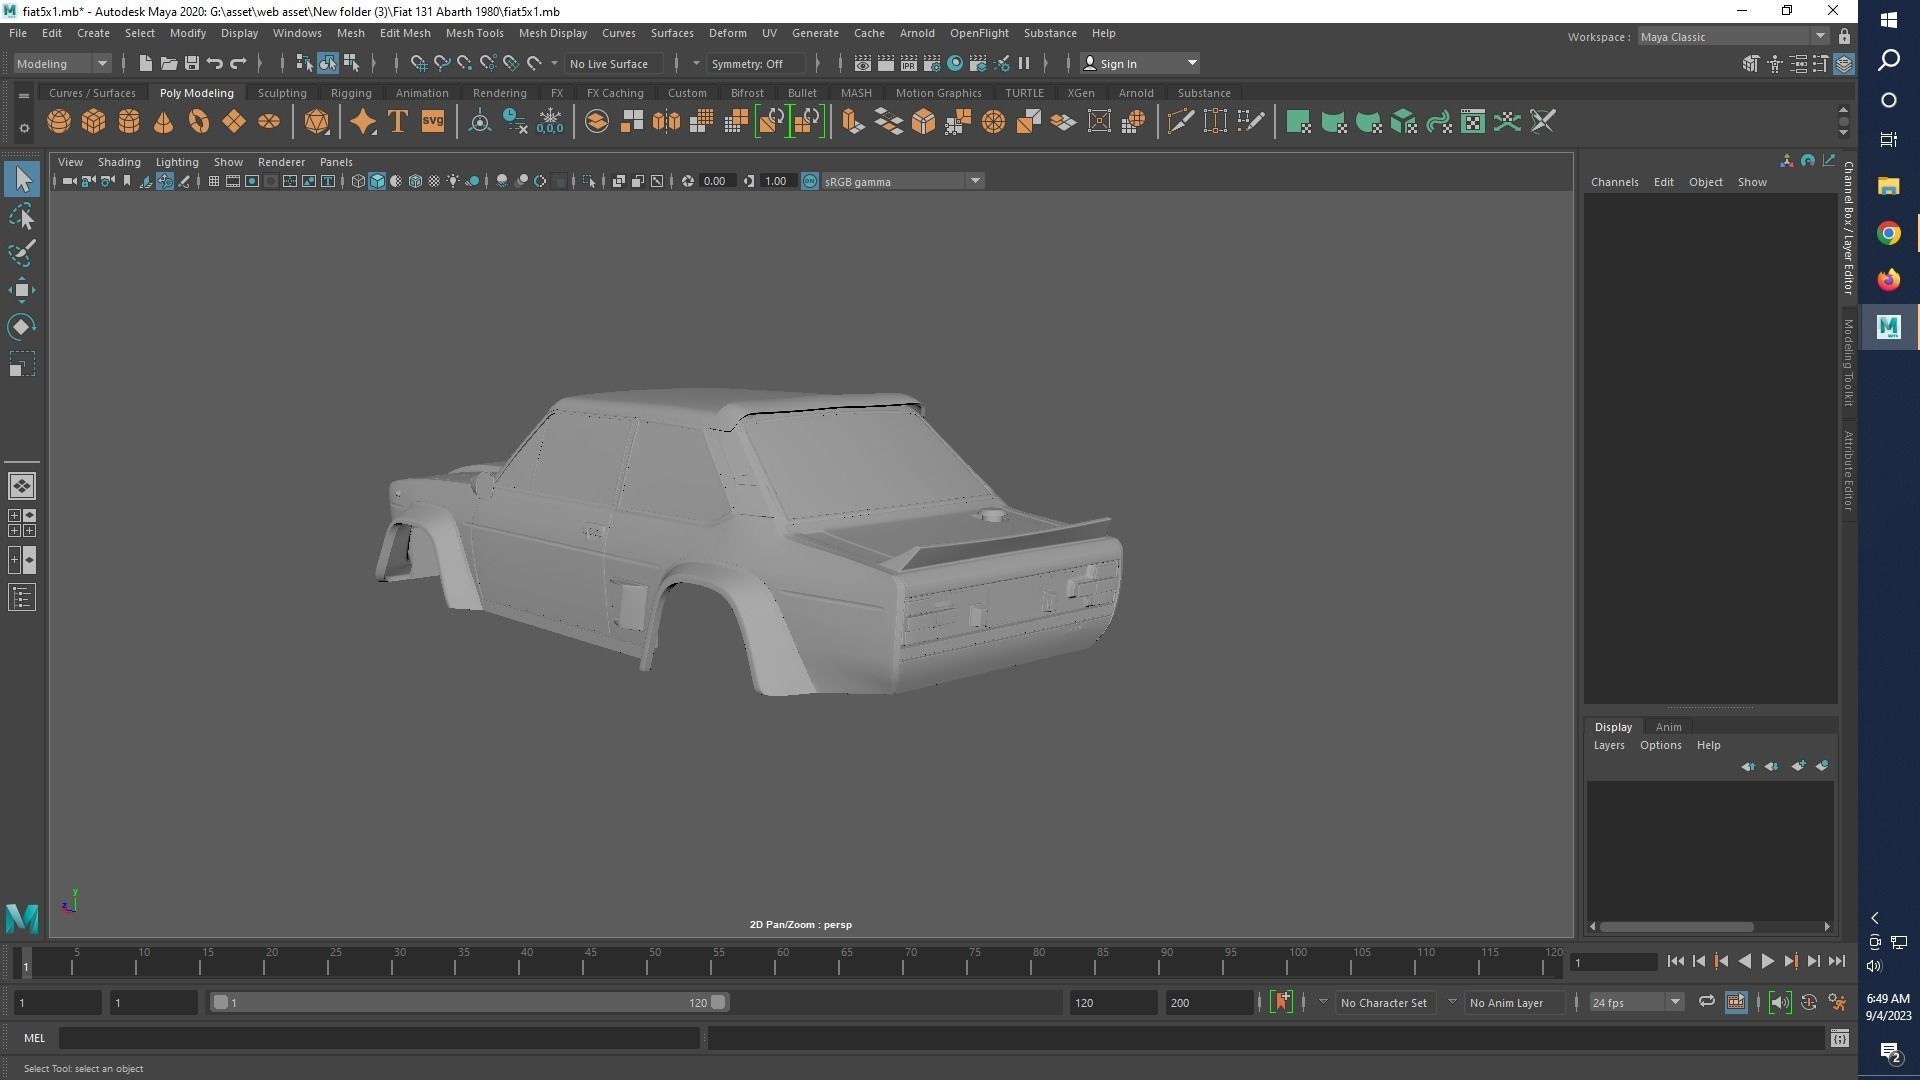
Task: Play the animation forwards
Action: click(1767, 961)
